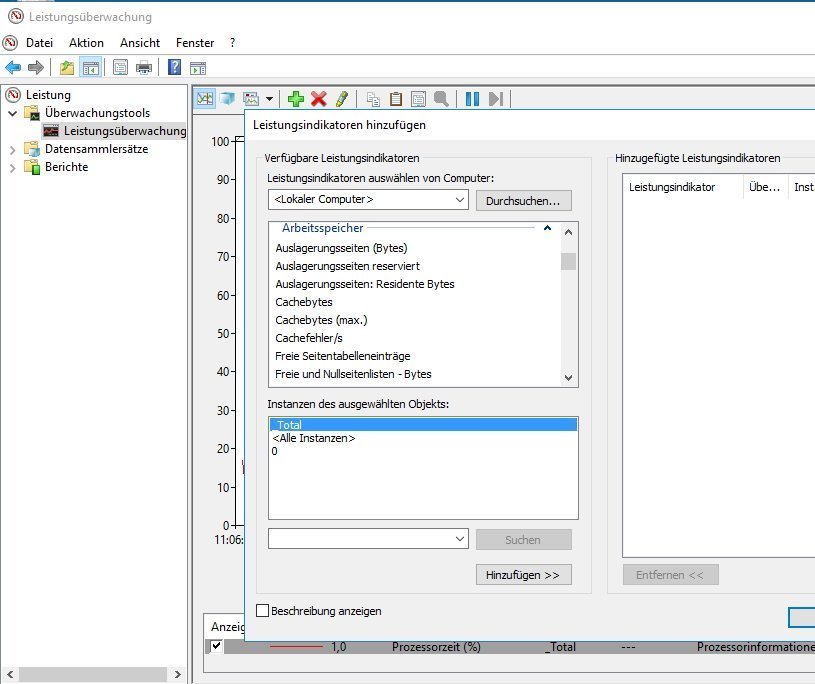Open graph type dropdown arrow
Screen dimensions: 815x684
[269, 98]
